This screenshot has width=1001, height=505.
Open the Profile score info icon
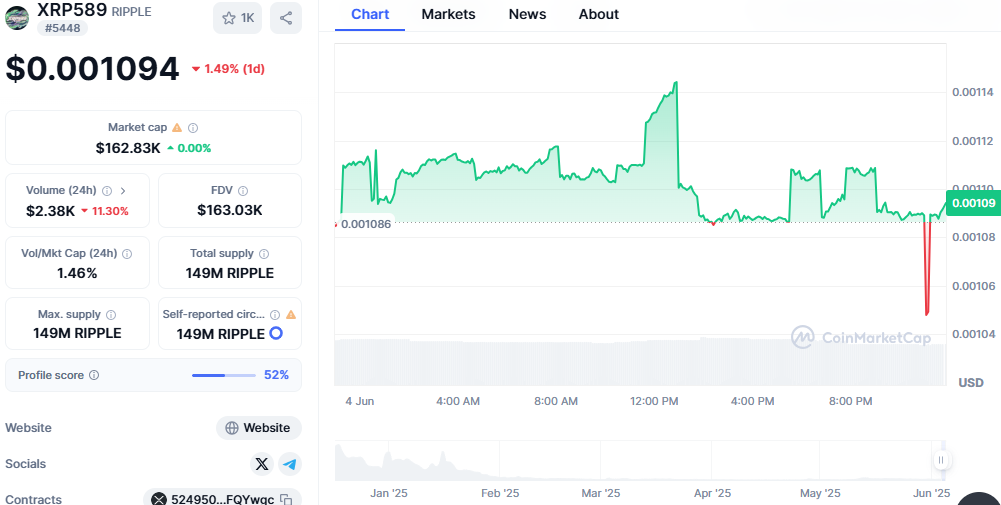94,375
